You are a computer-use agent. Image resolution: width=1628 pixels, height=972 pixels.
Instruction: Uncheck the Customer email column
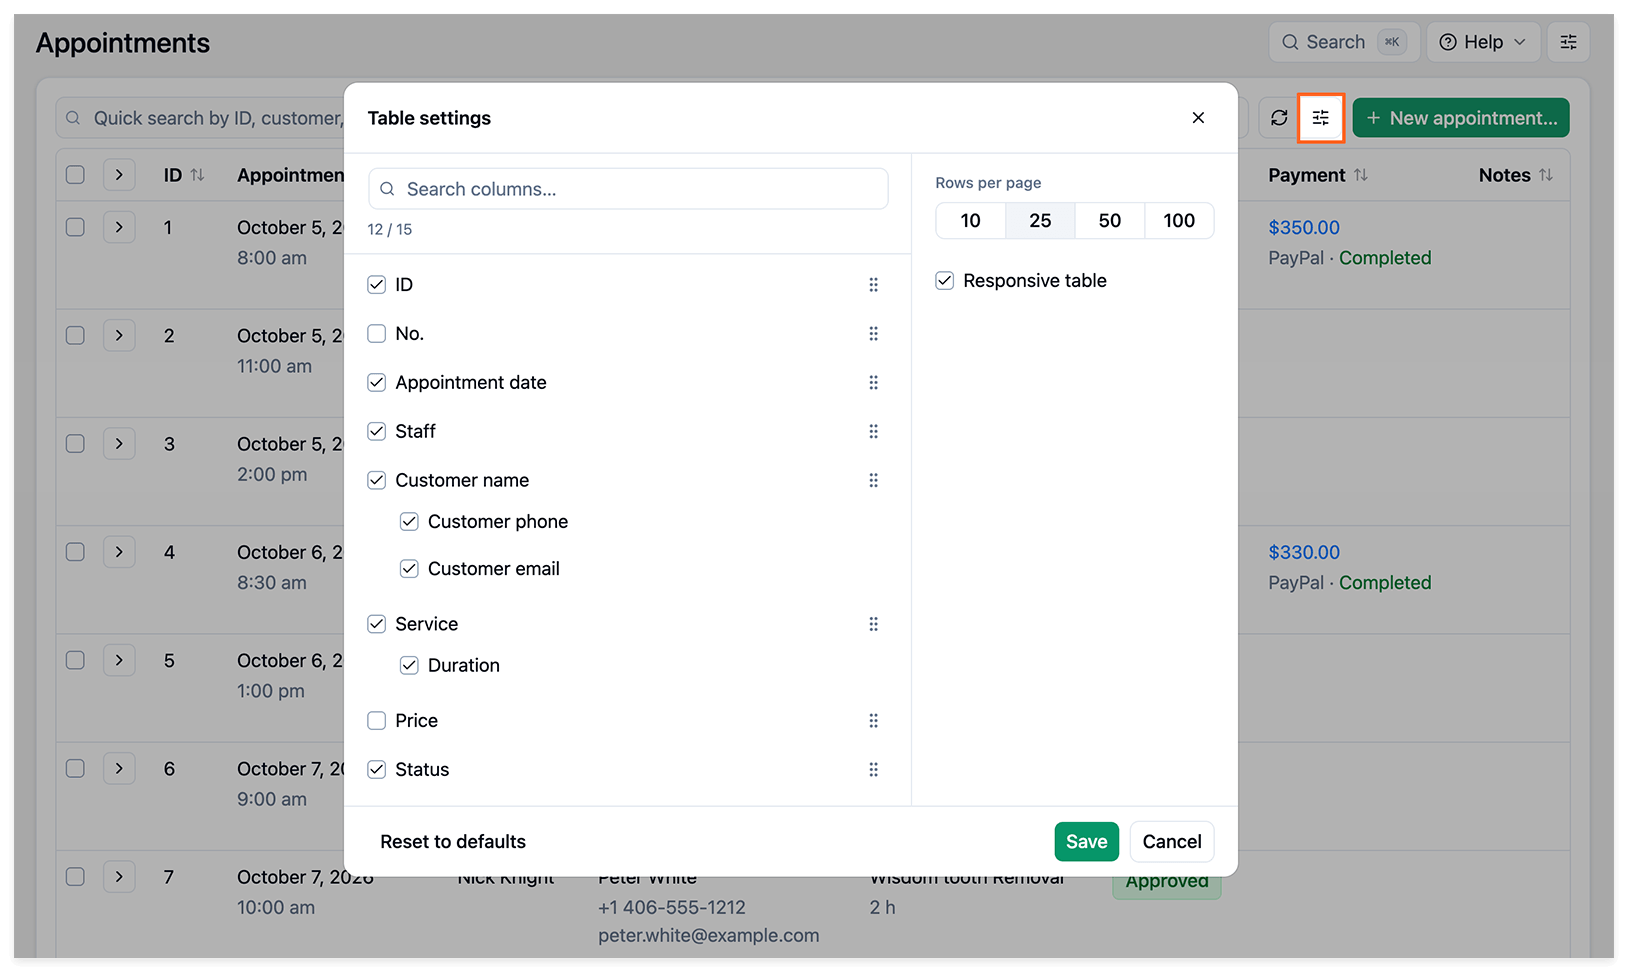coord(409,569)
